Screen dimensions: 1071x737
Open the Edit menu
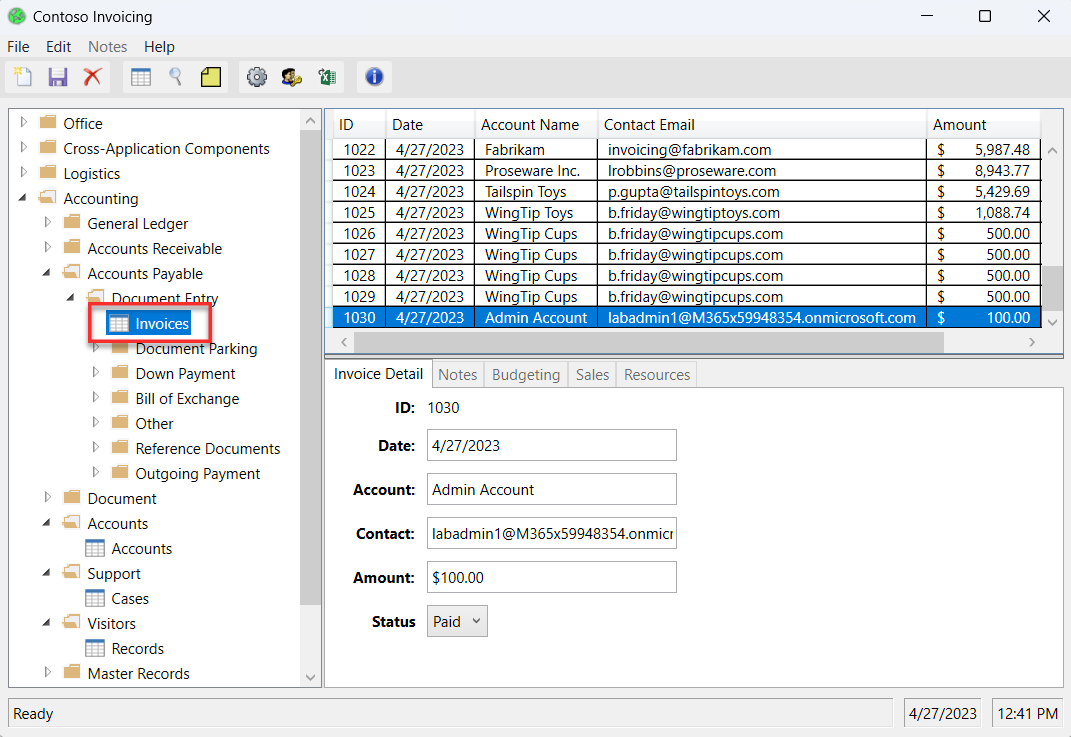tap(58, 47)
